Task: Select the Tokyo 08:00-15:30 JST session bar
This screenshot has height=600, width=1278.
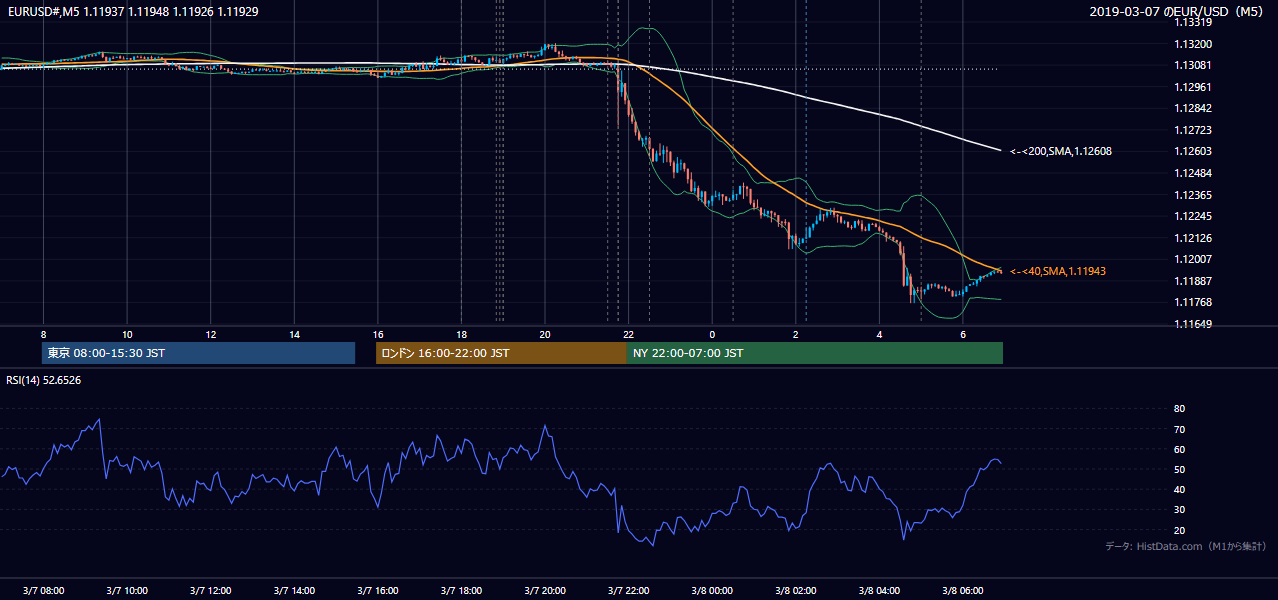Action: click(198, 353)
